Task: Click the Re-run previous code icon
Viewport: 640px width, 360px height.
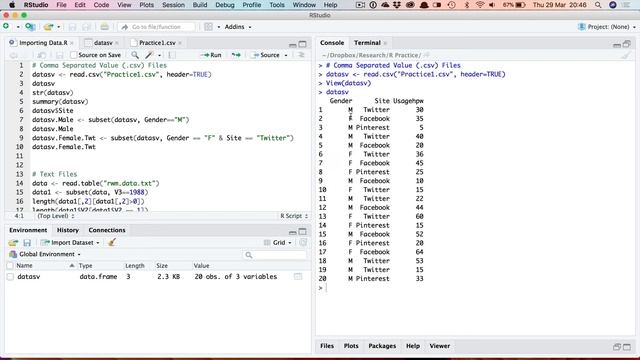Action: coord(236,55)
